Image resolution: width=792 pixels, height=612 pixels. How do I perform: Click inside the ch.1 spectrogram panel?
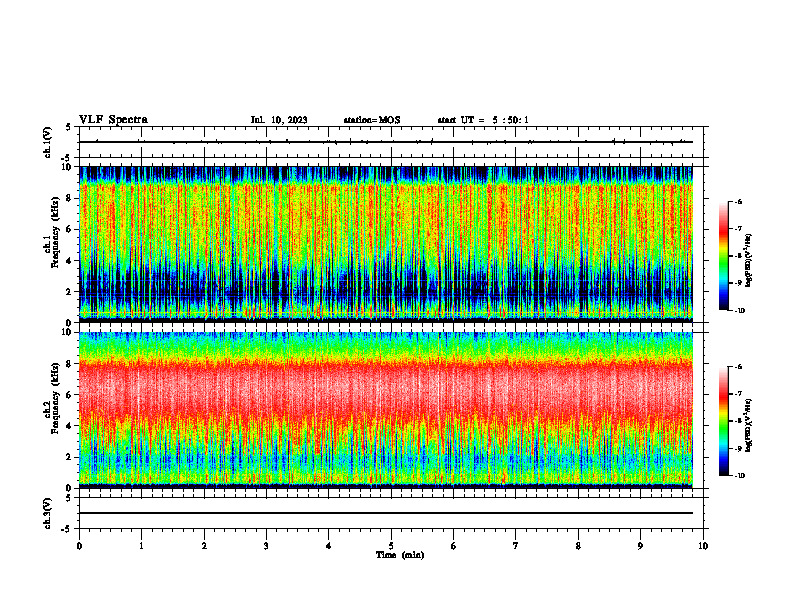[x=386, y=244]
